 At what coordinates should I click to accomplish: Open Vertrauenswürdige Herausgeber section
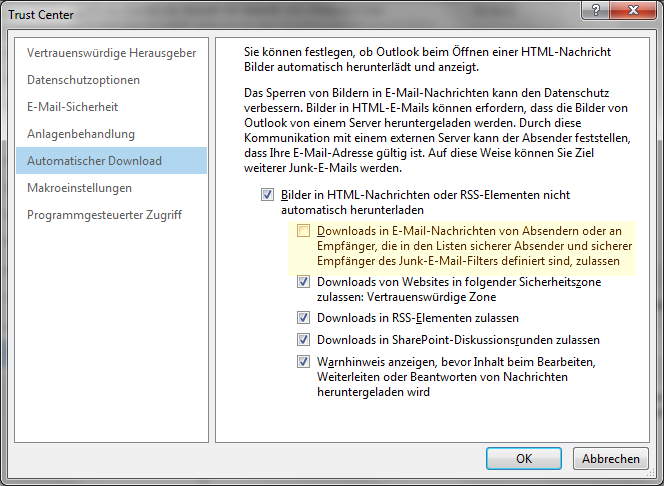pyautogui.click(x=111, y=53)
